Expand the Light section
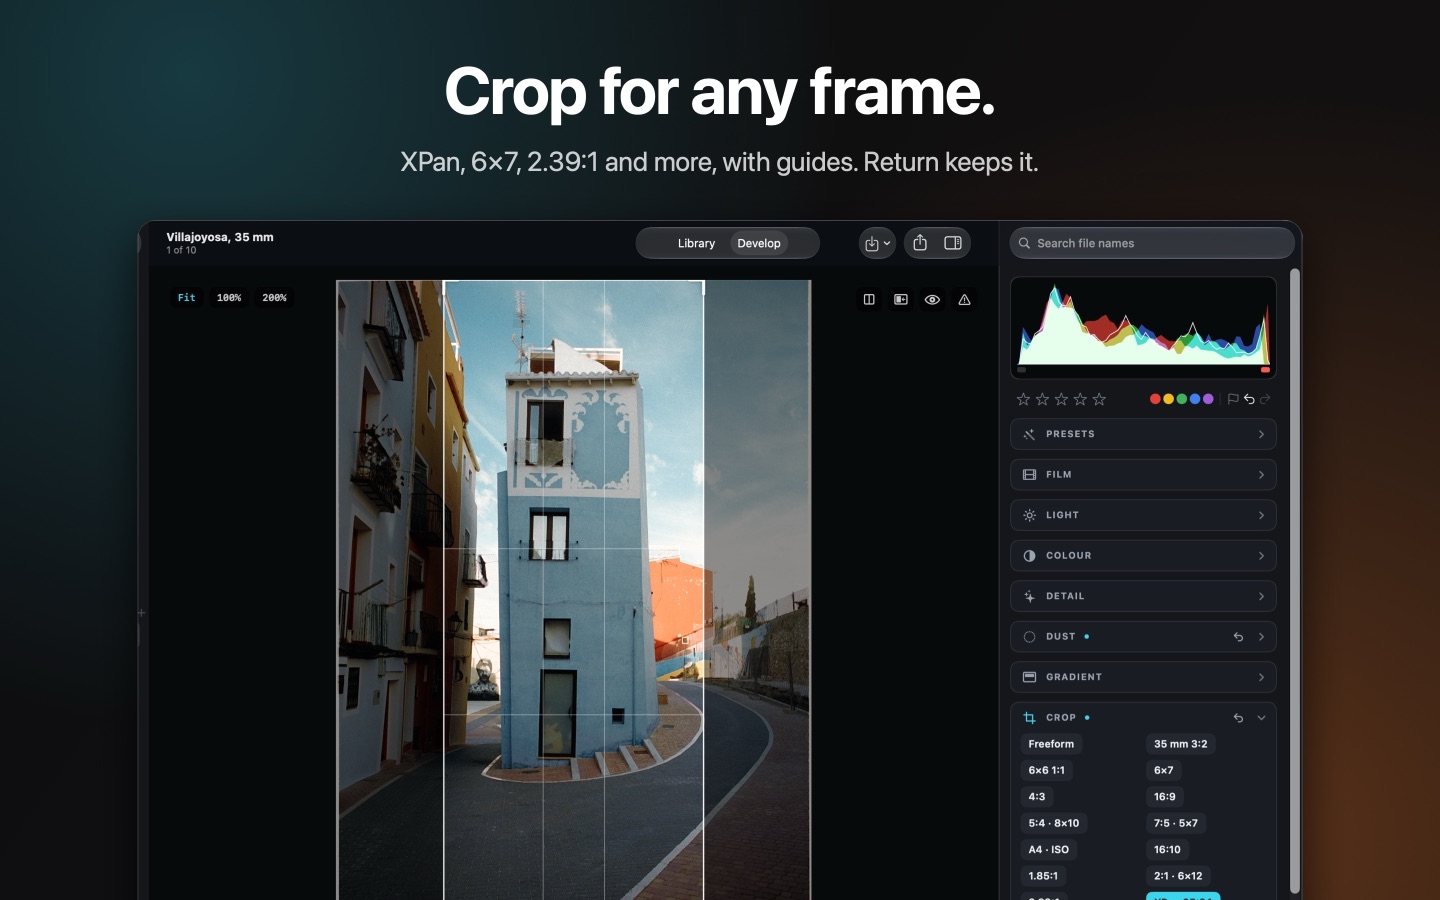The image size is (1440, 900). (x=1143, y=515)
